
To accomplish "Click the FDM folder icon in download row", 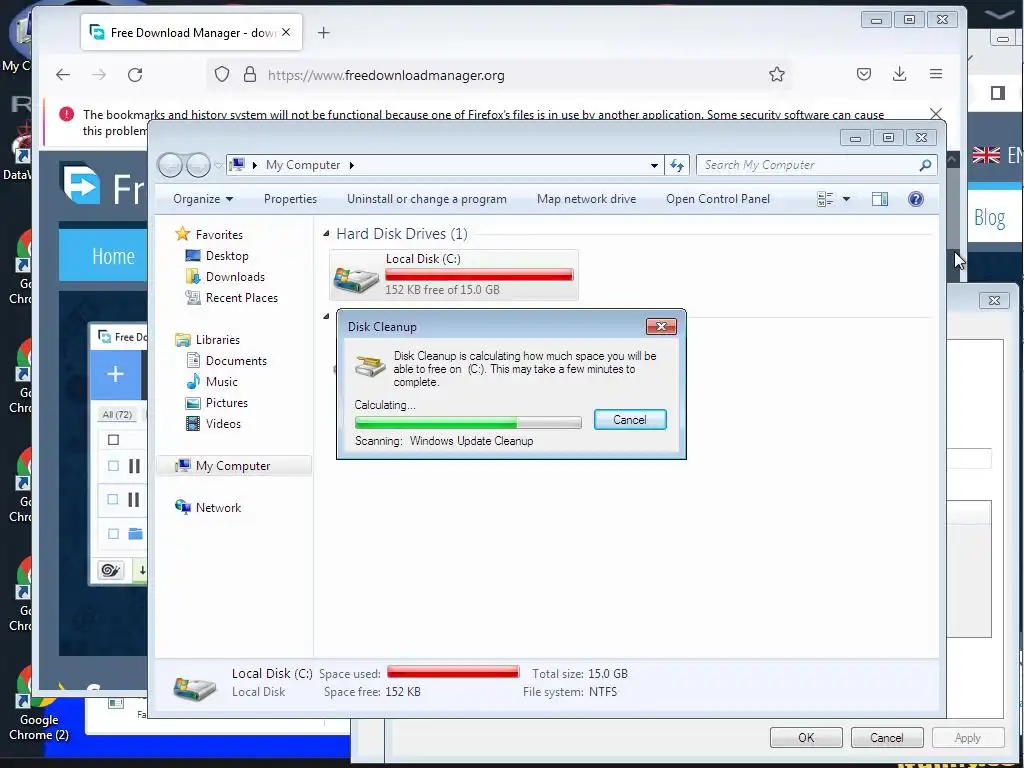I will pyautogui.click(x=135, y=534).
